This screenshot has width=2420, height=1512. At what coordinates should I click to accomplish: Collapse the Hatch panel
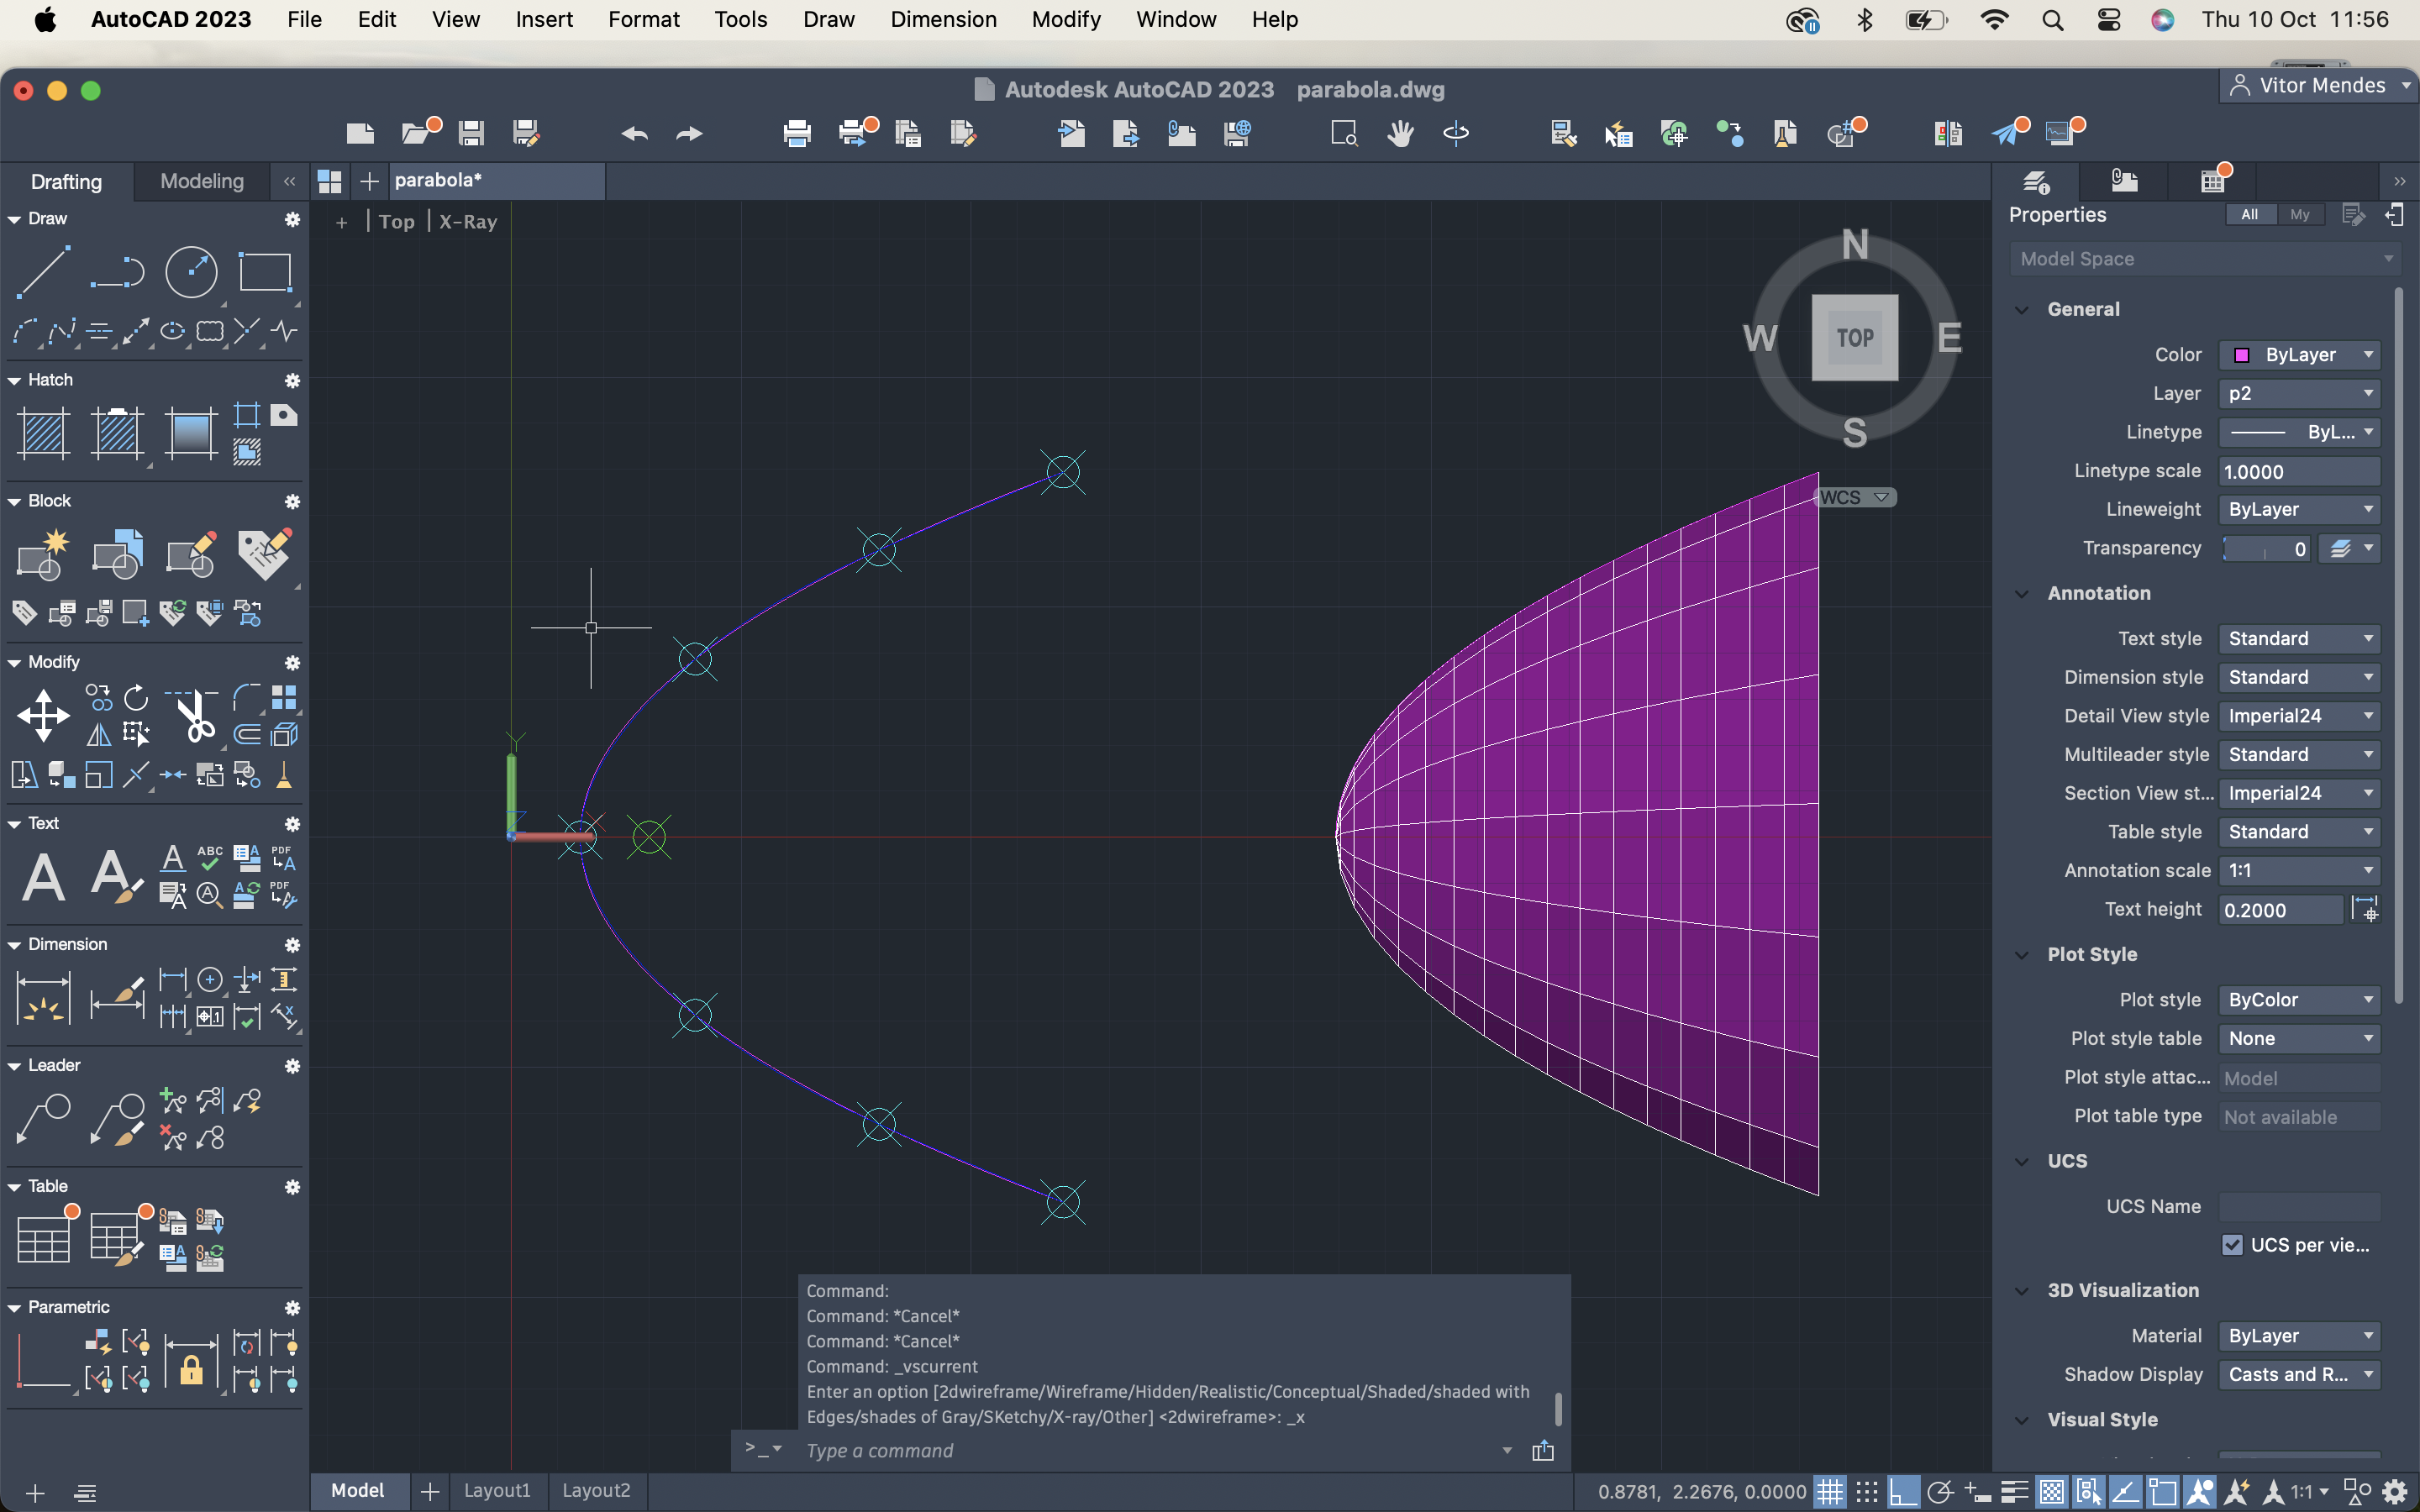pyautogui.click(x=14, y=380)
